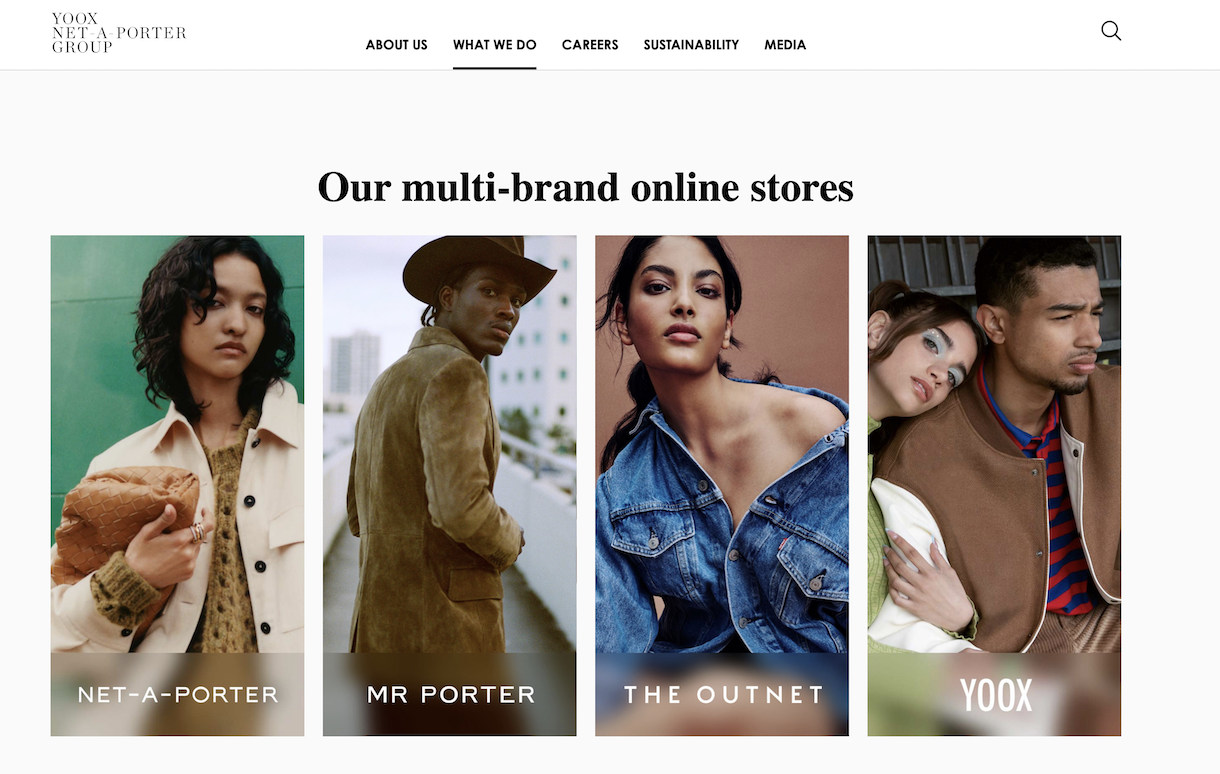Click the Our multi-brand online stores heading
The height and width of the screenshot is (774, 1220).
point(585,187)
